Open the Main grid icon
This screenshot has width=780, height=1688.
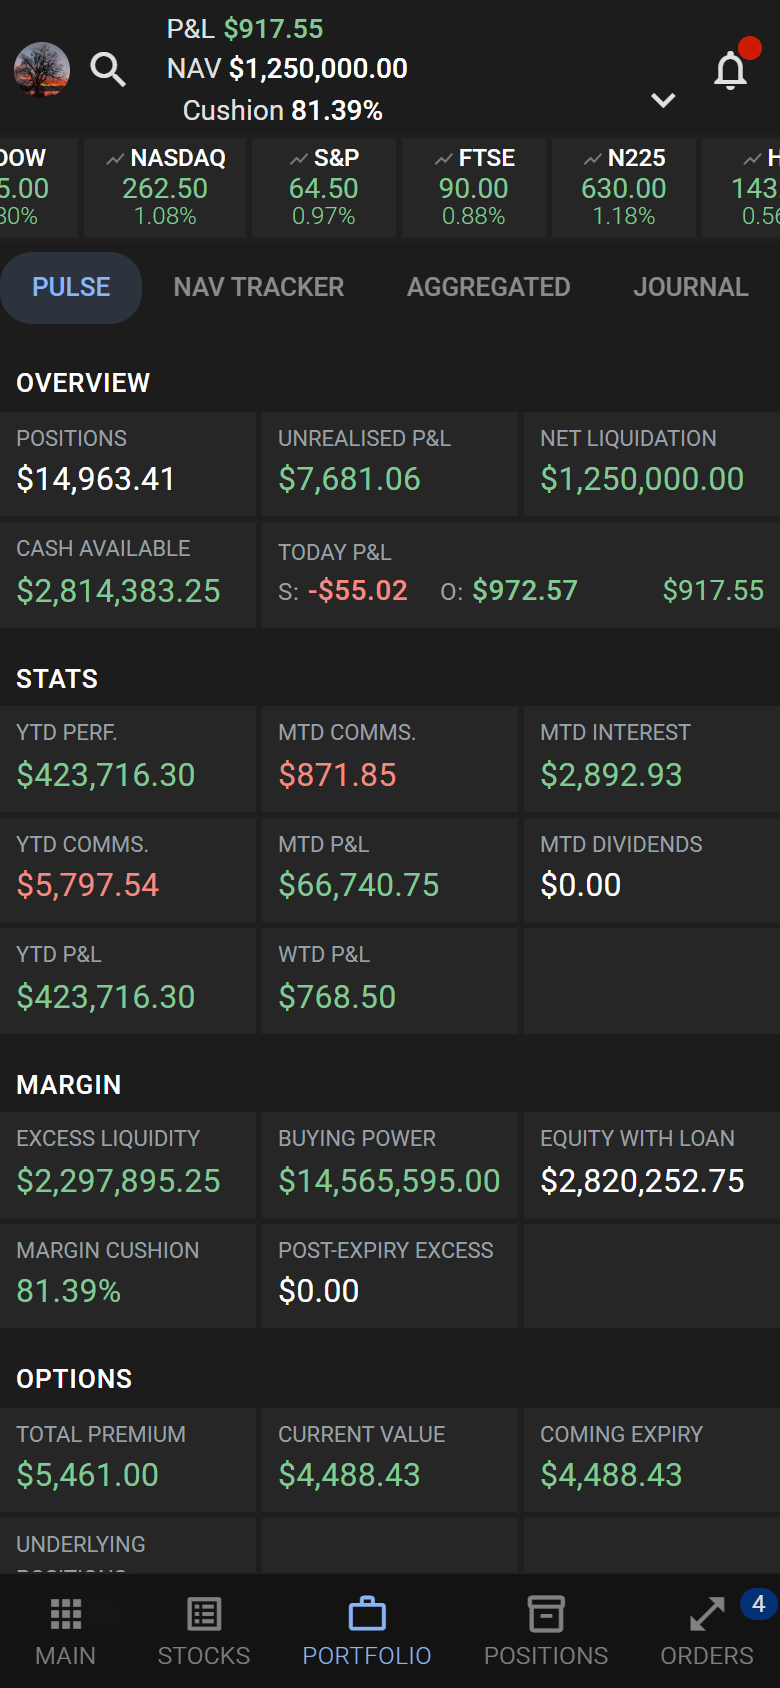coord(66,1615)
